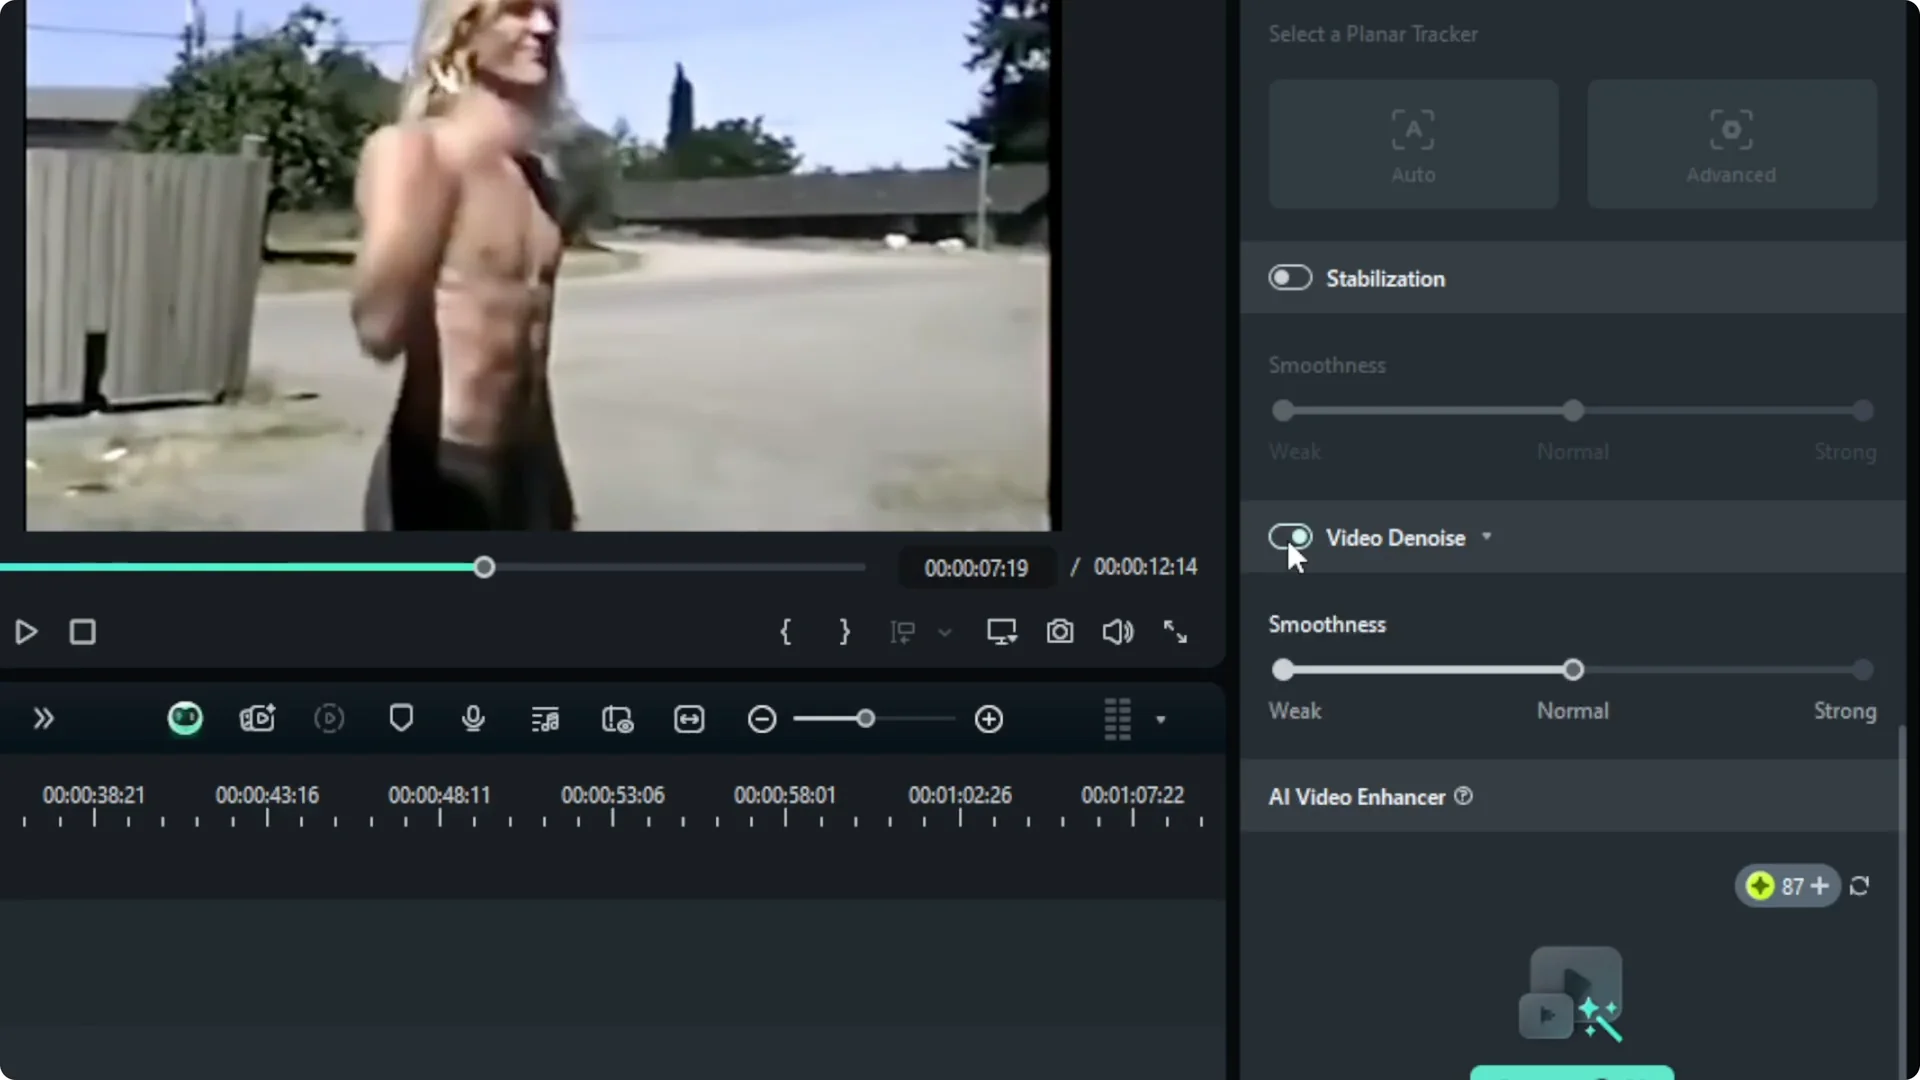Screen dimensions: 1920x1080
Task: Collapse the Video Denoise section
Action: click(1487, 537)
